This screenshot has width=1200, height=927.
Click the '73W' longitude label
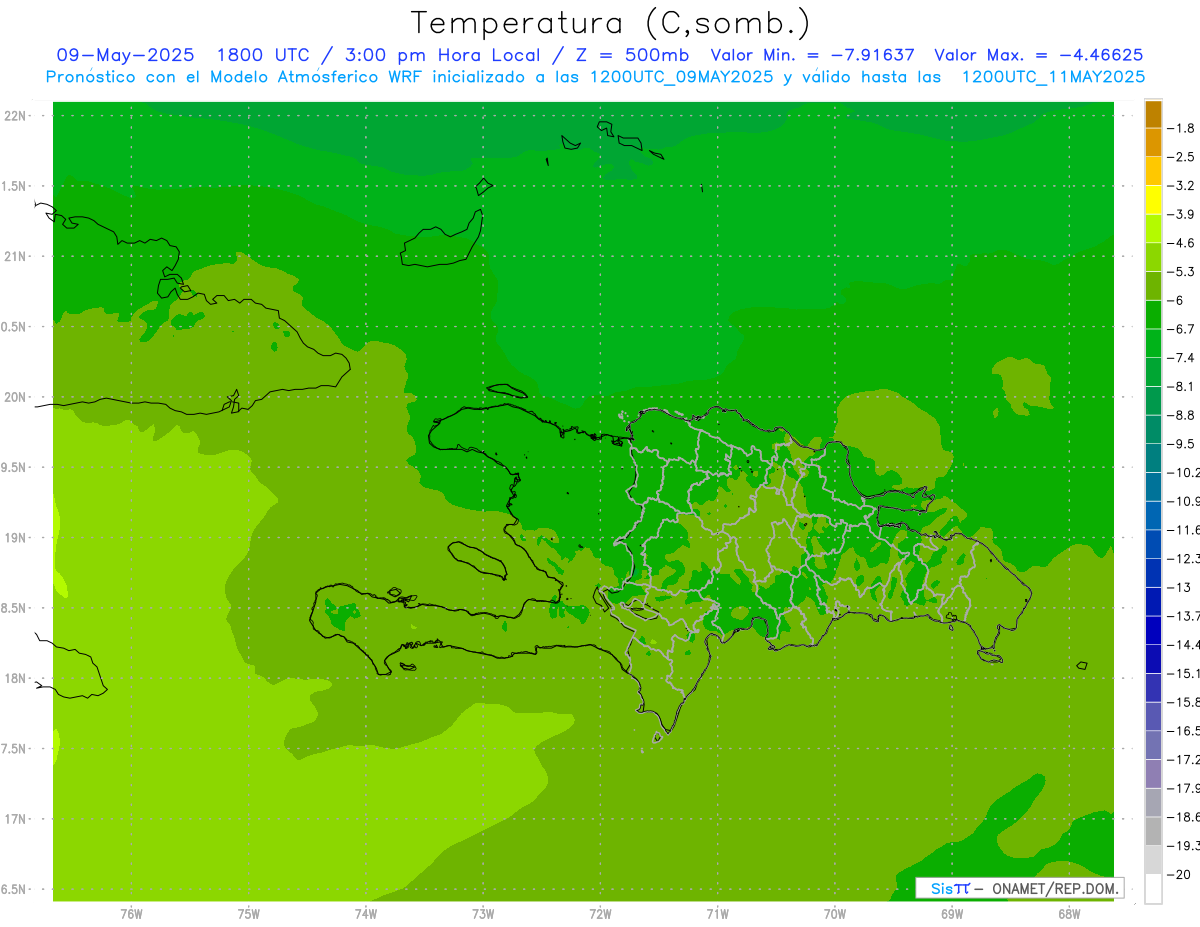483,914
